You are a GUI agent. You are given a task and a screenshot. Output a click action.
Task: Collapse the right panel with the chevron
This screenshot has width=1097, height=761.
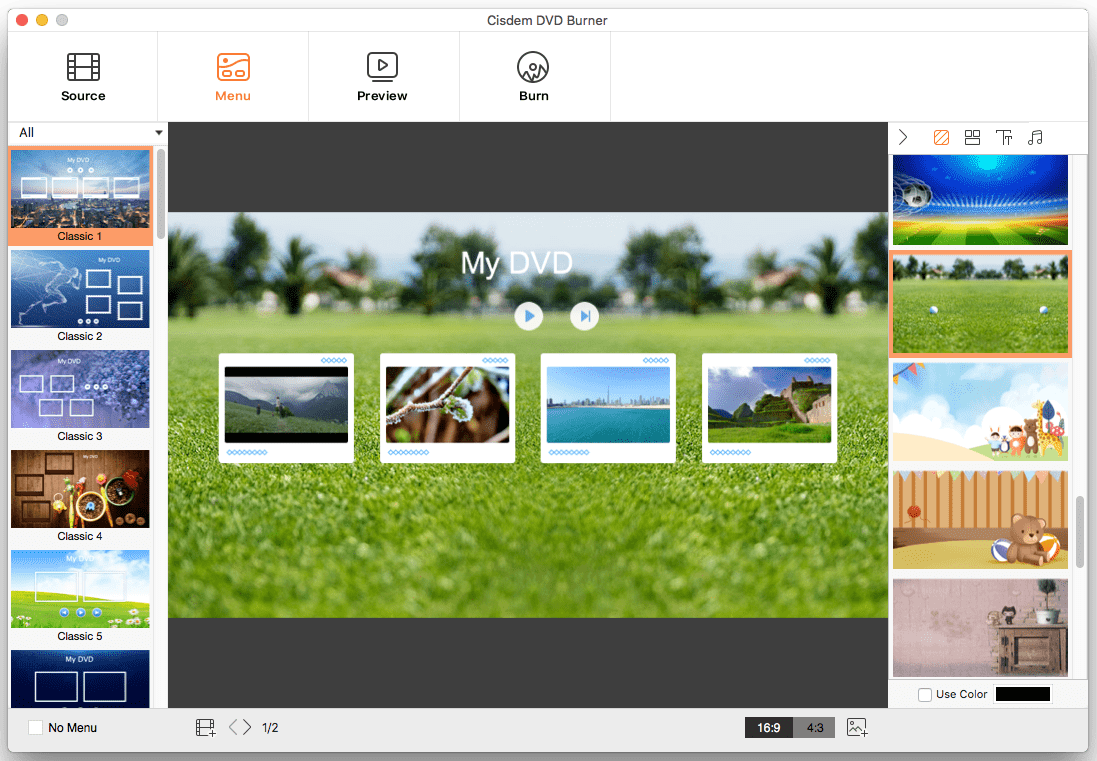[x=903, y=137]
